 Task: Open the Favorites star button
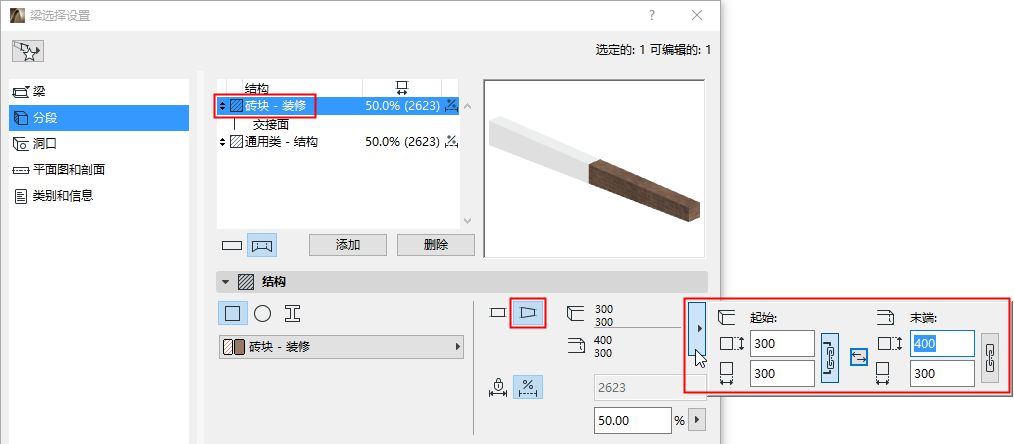click(28, 50)
